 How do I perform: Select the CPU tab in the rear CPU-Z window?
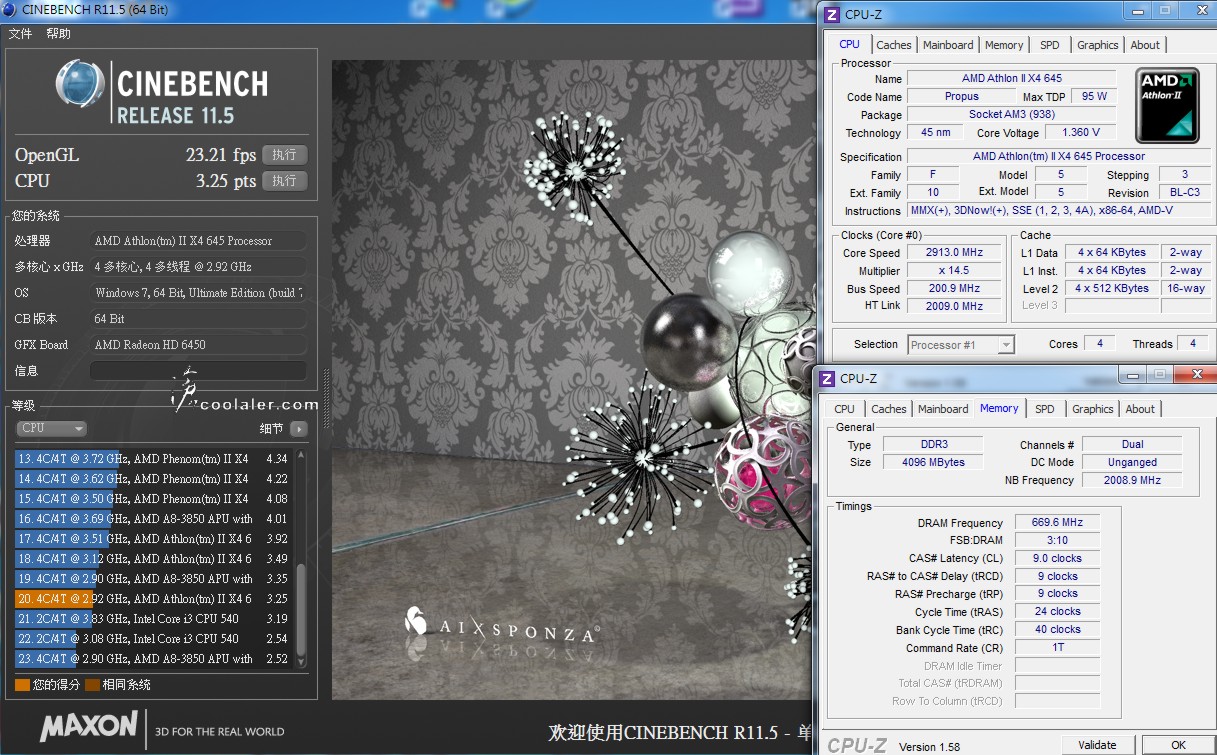click(849, 44)
